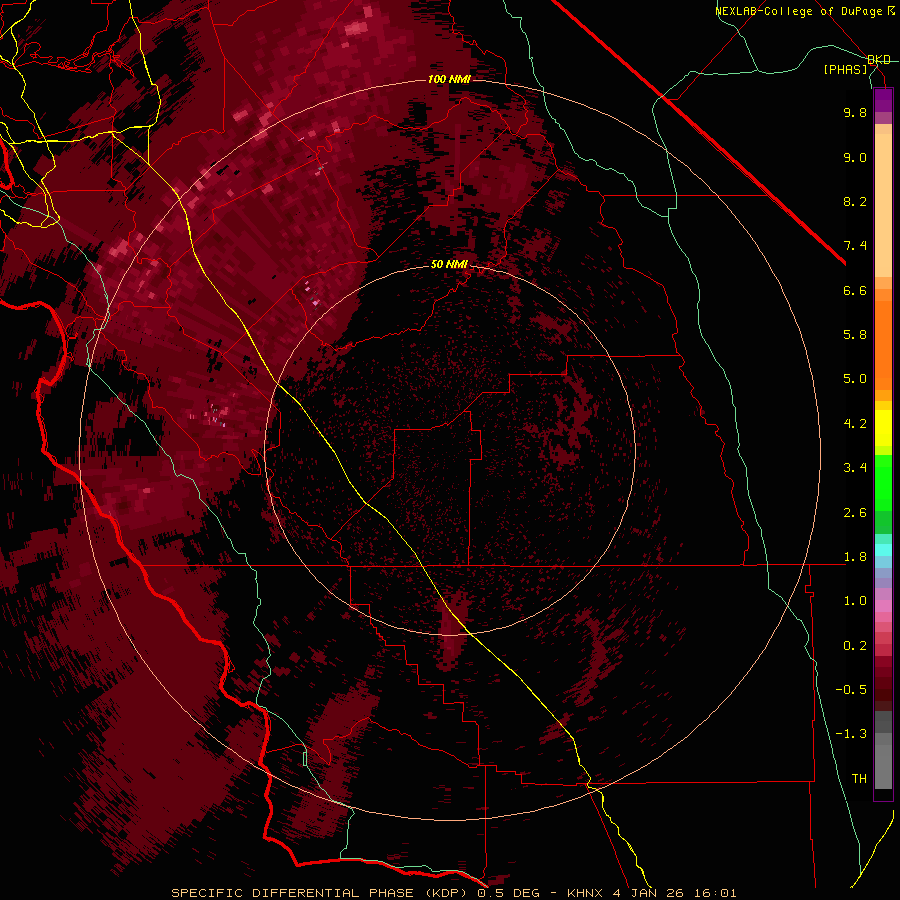
Task: Click the 5.0 value on the color scale
Action: pyautogui.click(x=855, y=379)
